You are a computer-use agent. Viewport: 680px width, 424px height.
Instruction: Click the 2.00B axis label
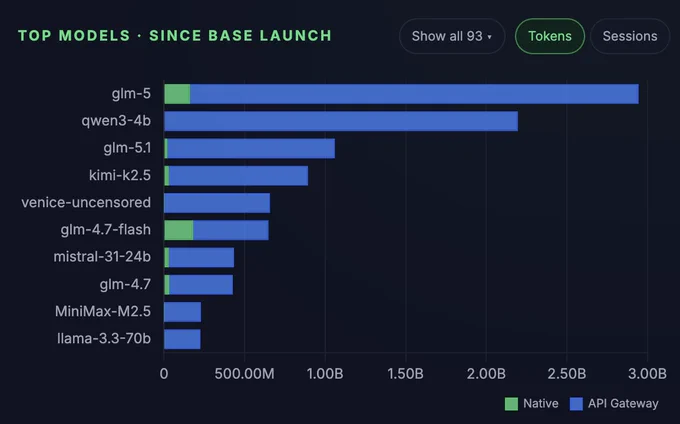point(486,374)
